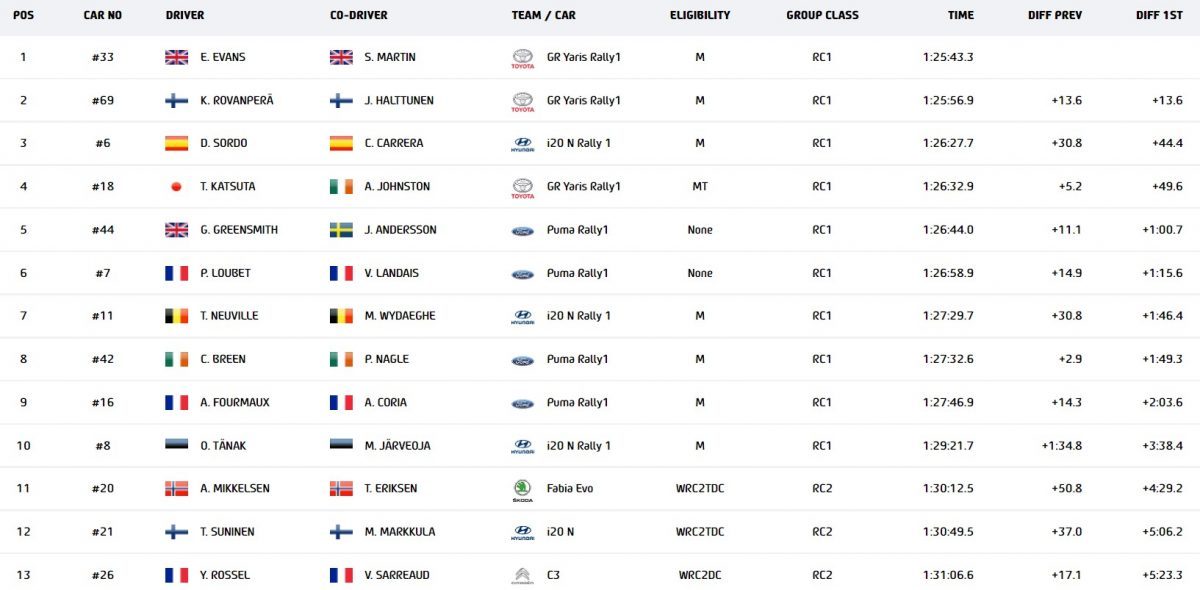Viewport: 1200px width, 590px height.
Task: Click the Skoda logo beside Fabia Evo
Action: click(x=522, y=489)
